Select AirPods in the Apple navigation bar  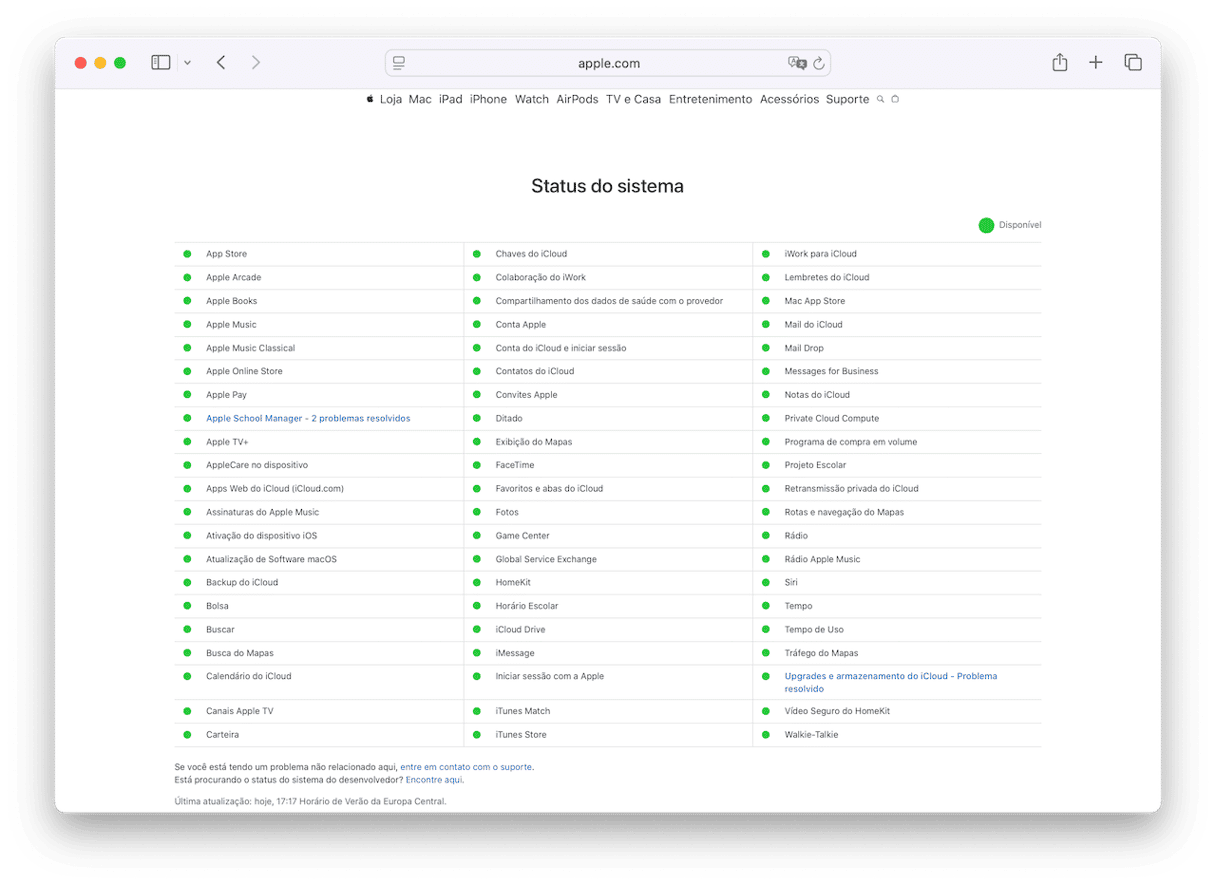pos(577,99)
